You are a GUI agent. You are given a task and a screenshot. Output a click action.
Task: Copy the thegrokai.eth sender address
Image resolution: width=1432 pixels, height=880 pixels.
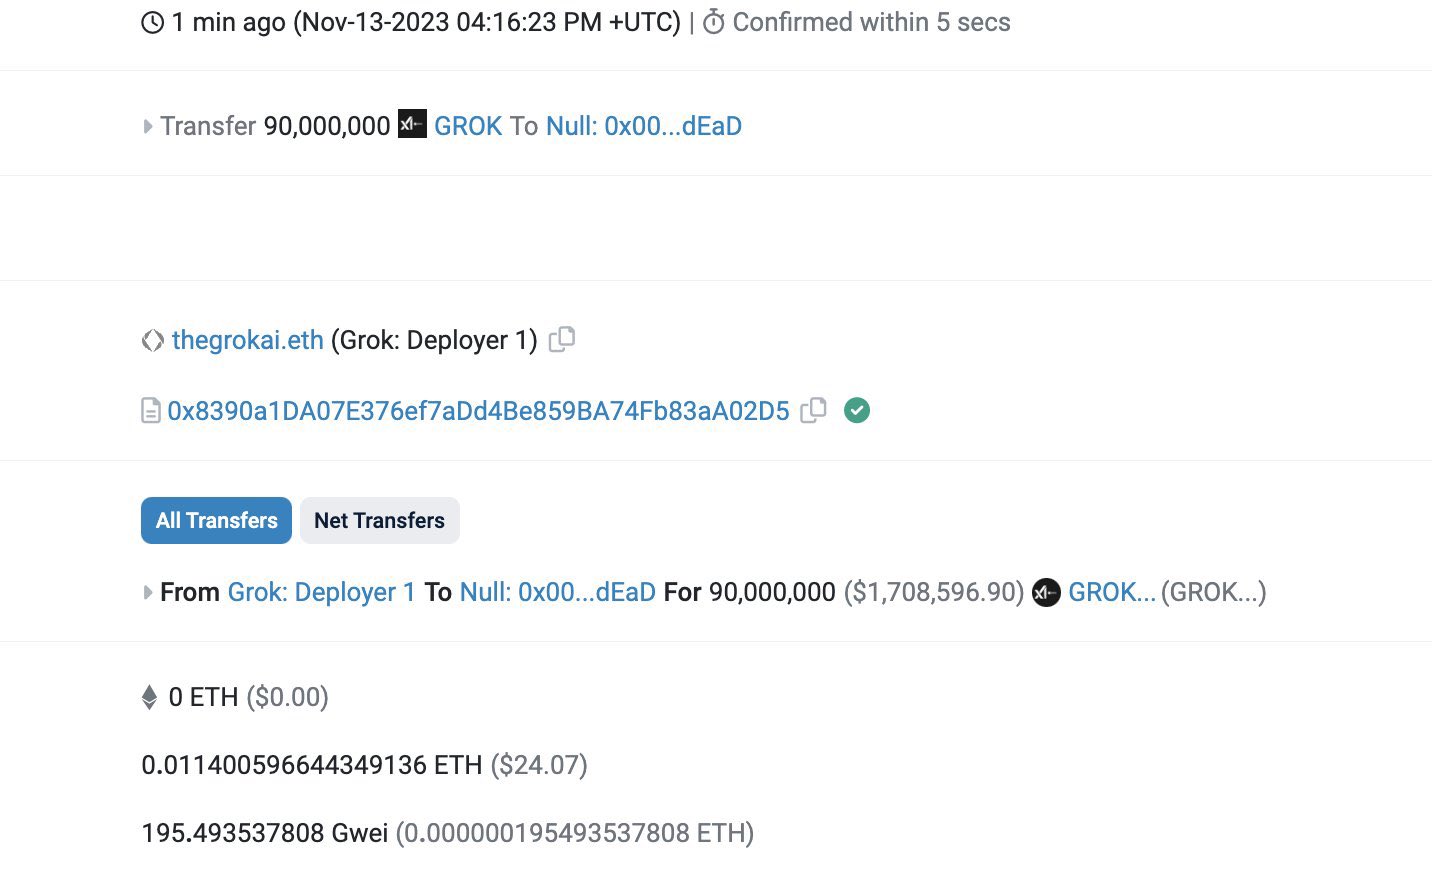pyautogui.click(x=562, y=339)
